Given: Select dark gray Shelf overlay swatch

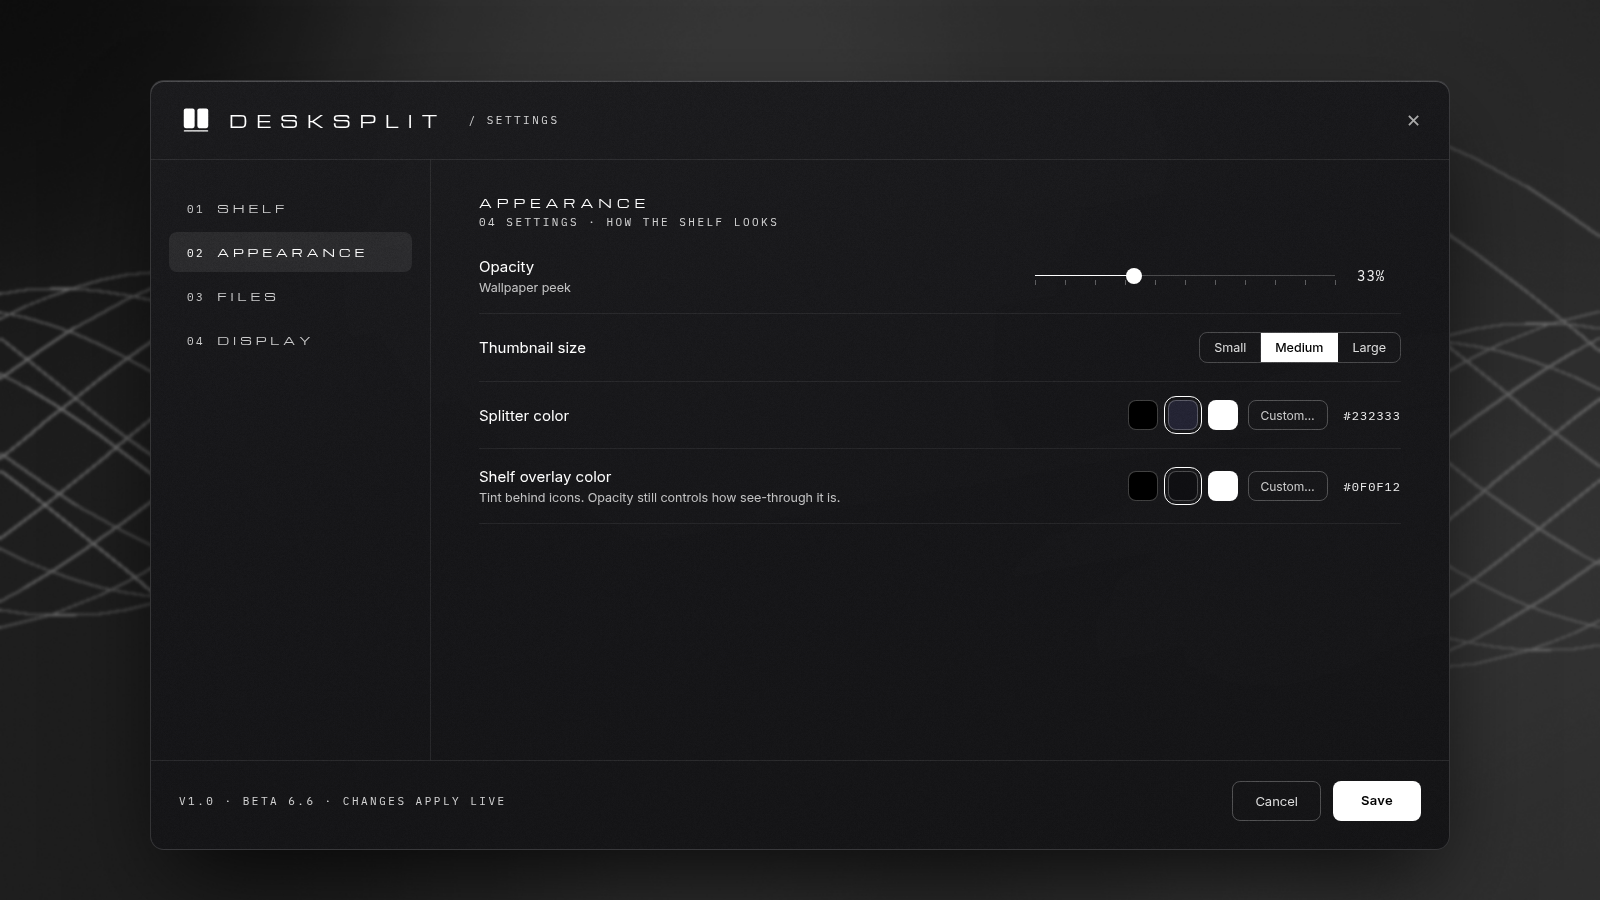Looking at the screenshot, I should coord(1183,486).
